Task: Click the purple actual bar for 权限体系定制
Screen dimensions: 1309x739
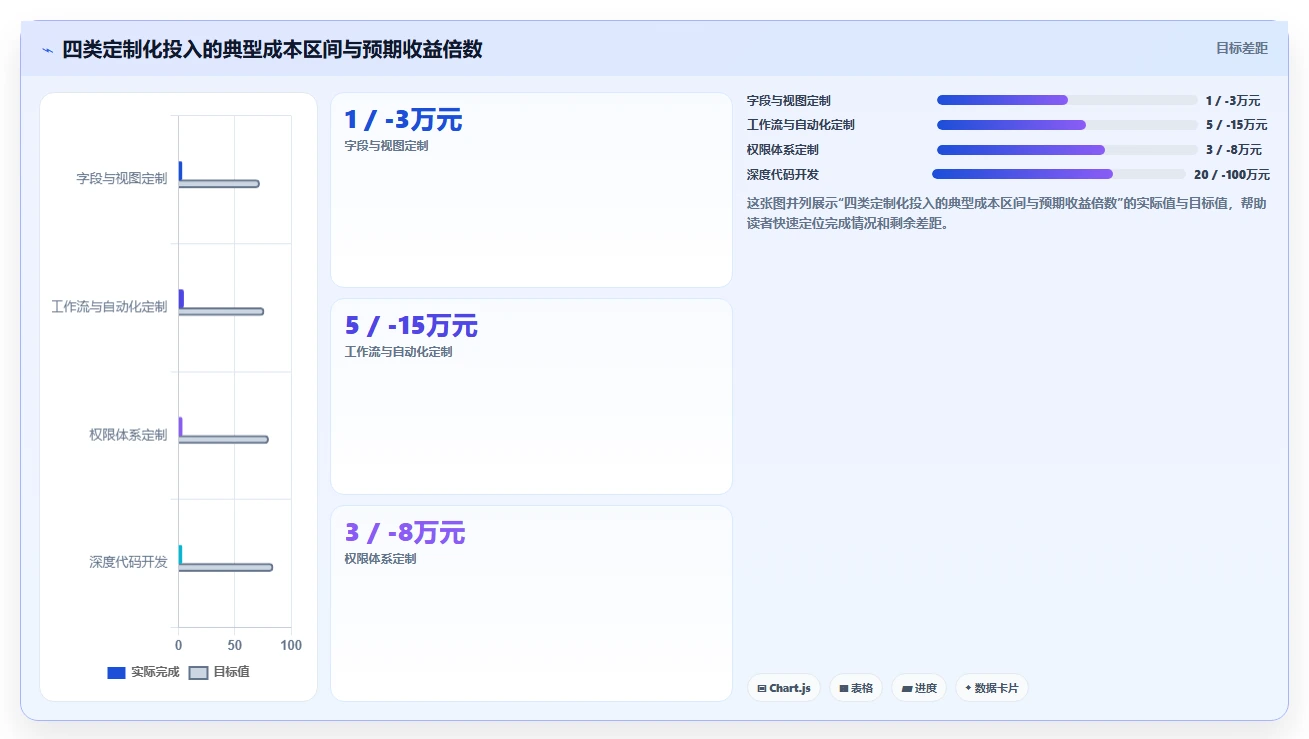Action: click(180, 427)
